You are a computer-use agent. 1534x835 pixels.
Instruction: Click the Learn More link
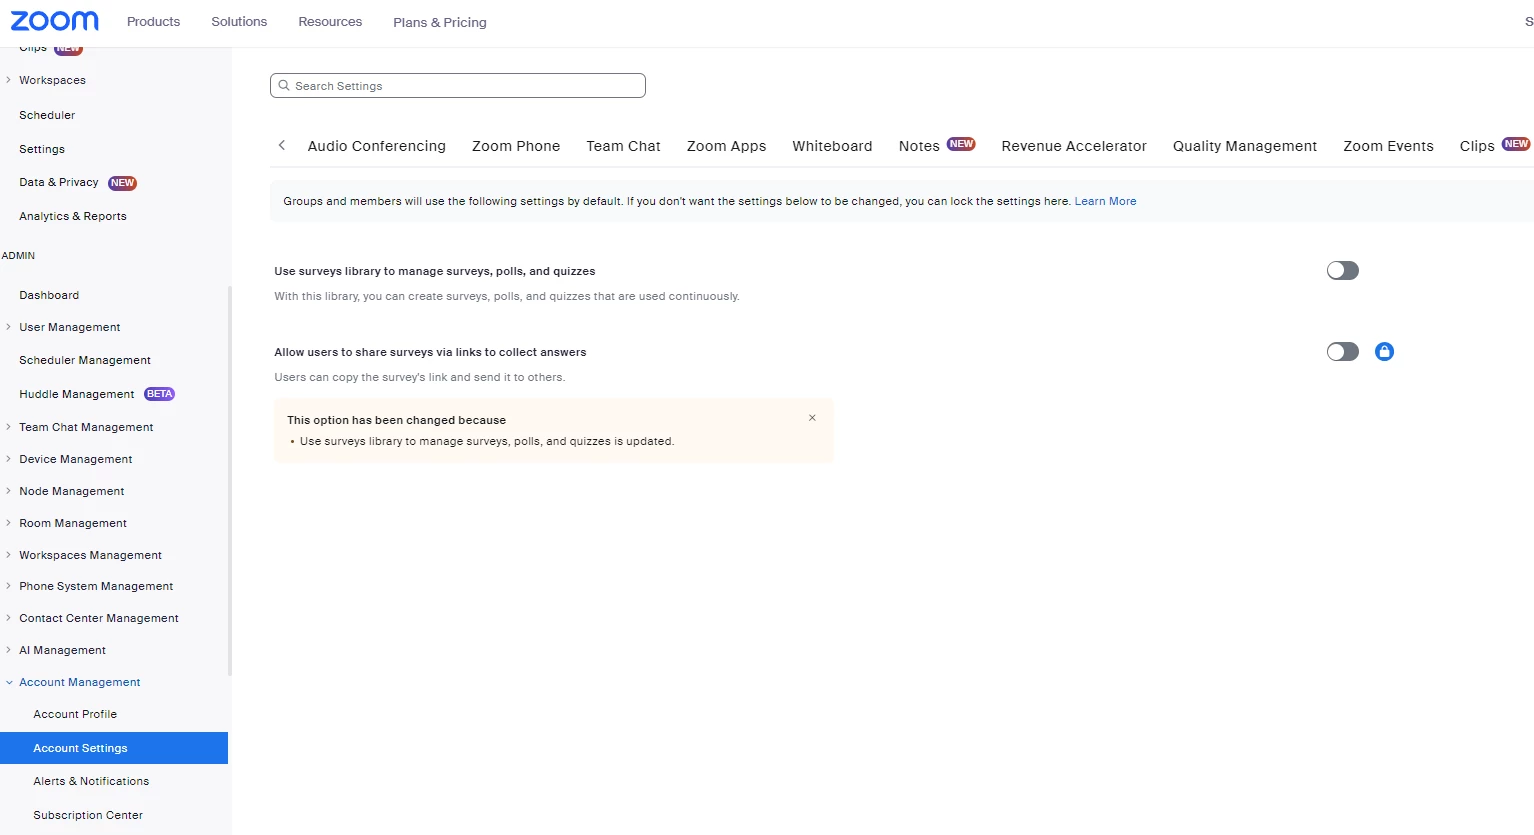(1105, 201)
